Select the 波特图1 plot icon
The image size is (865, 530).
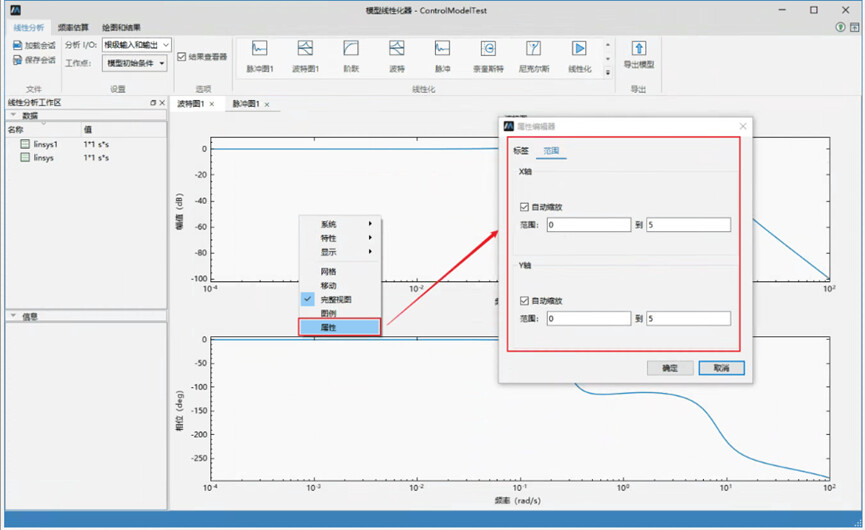point(305,49)
